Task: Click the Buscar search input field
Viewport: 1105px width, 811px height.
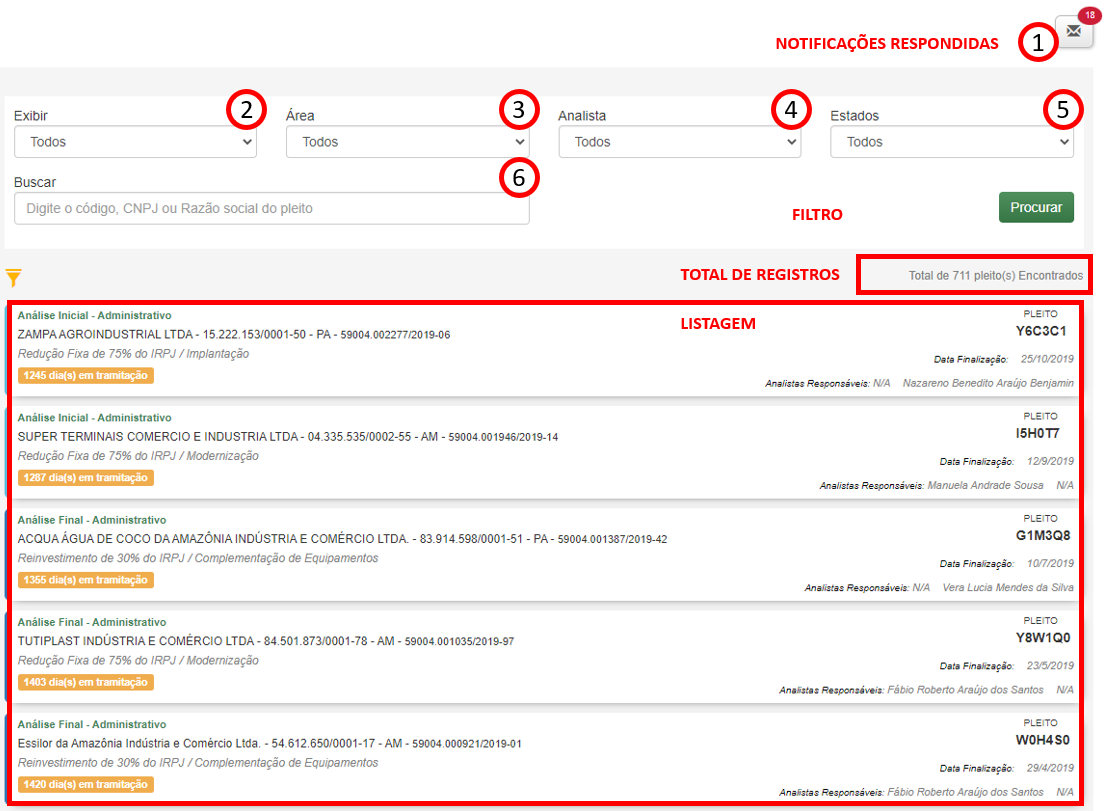Action: (x=271, y=209)
